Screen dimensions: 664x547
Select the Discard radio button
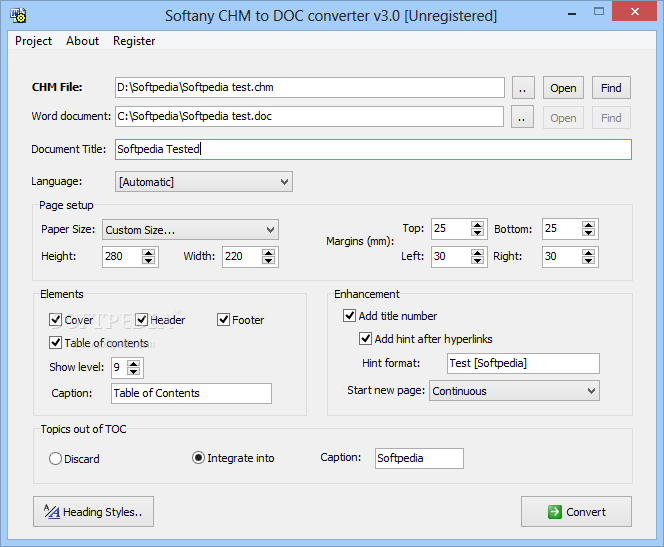click(55, 459)
